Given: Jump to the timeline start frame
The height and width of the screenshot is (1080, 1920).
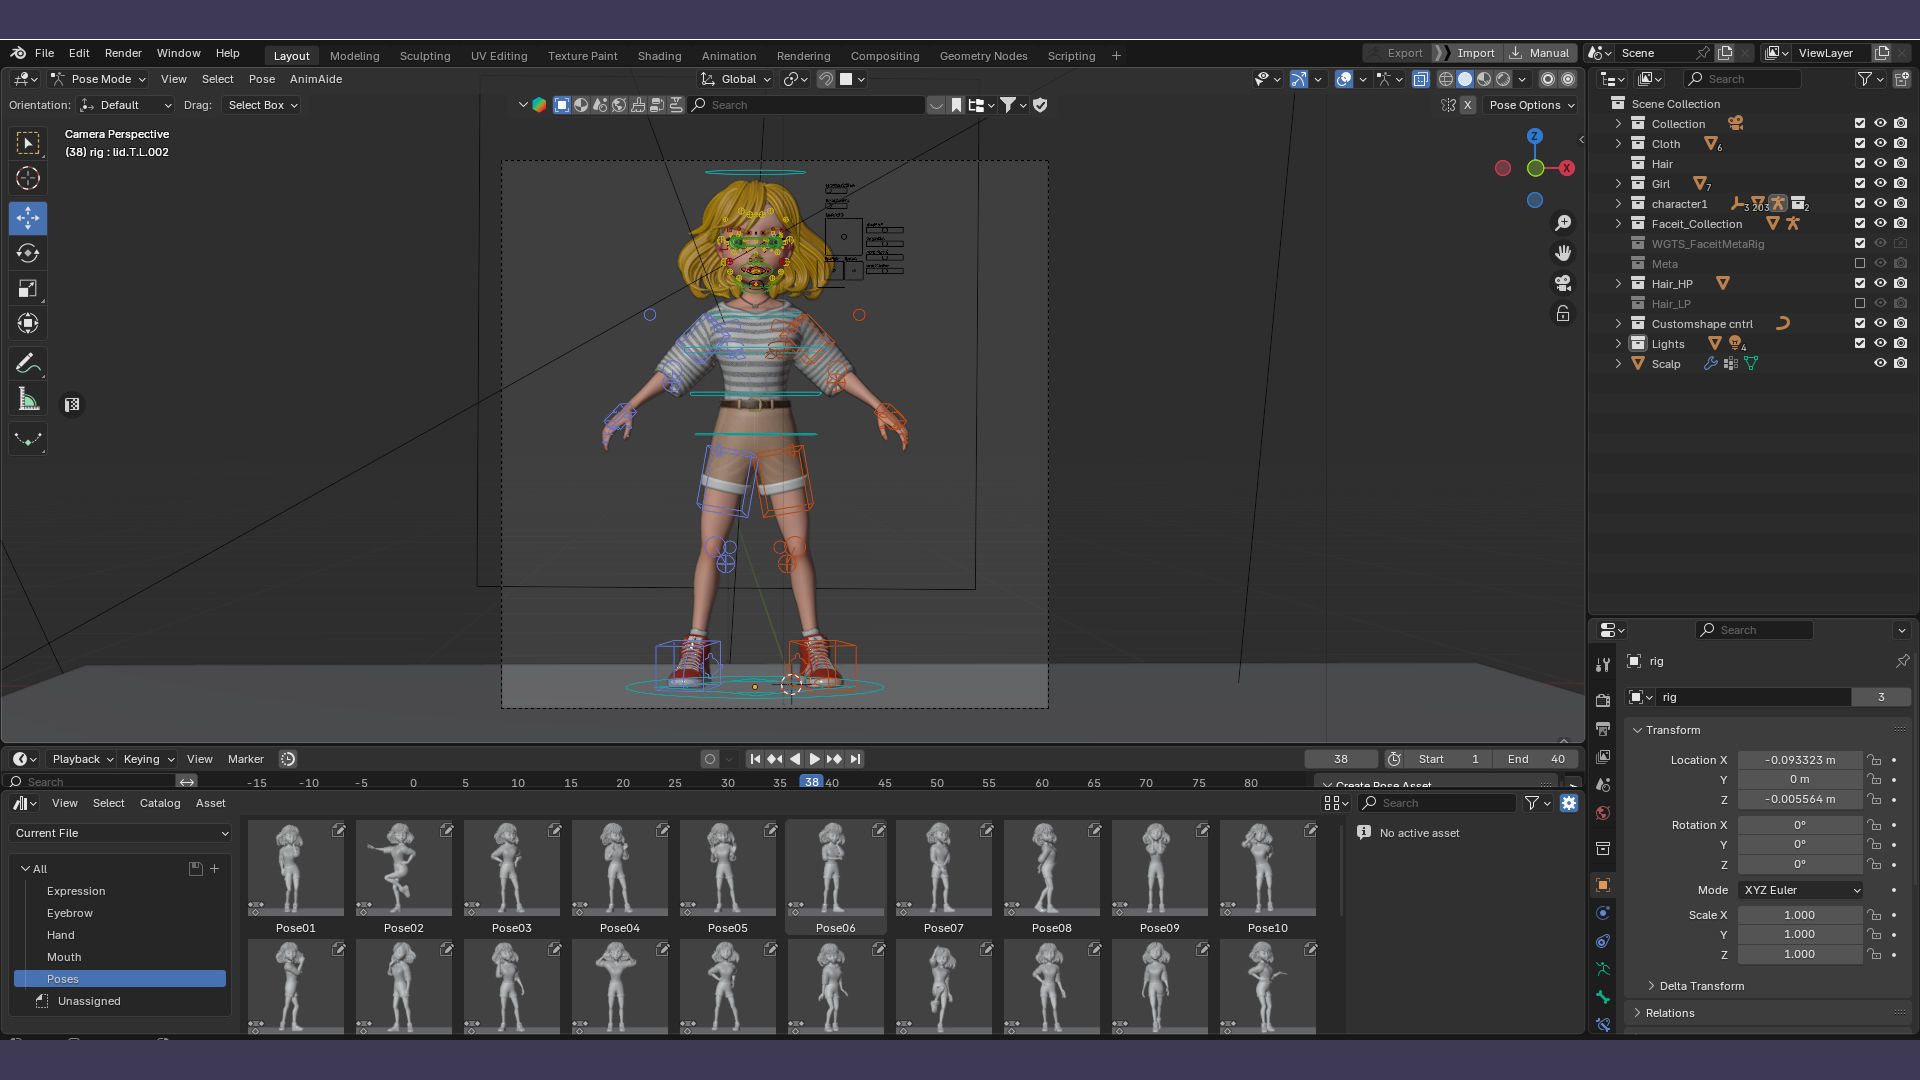Looking at the screenshot, I should click(x=755, y=759).
